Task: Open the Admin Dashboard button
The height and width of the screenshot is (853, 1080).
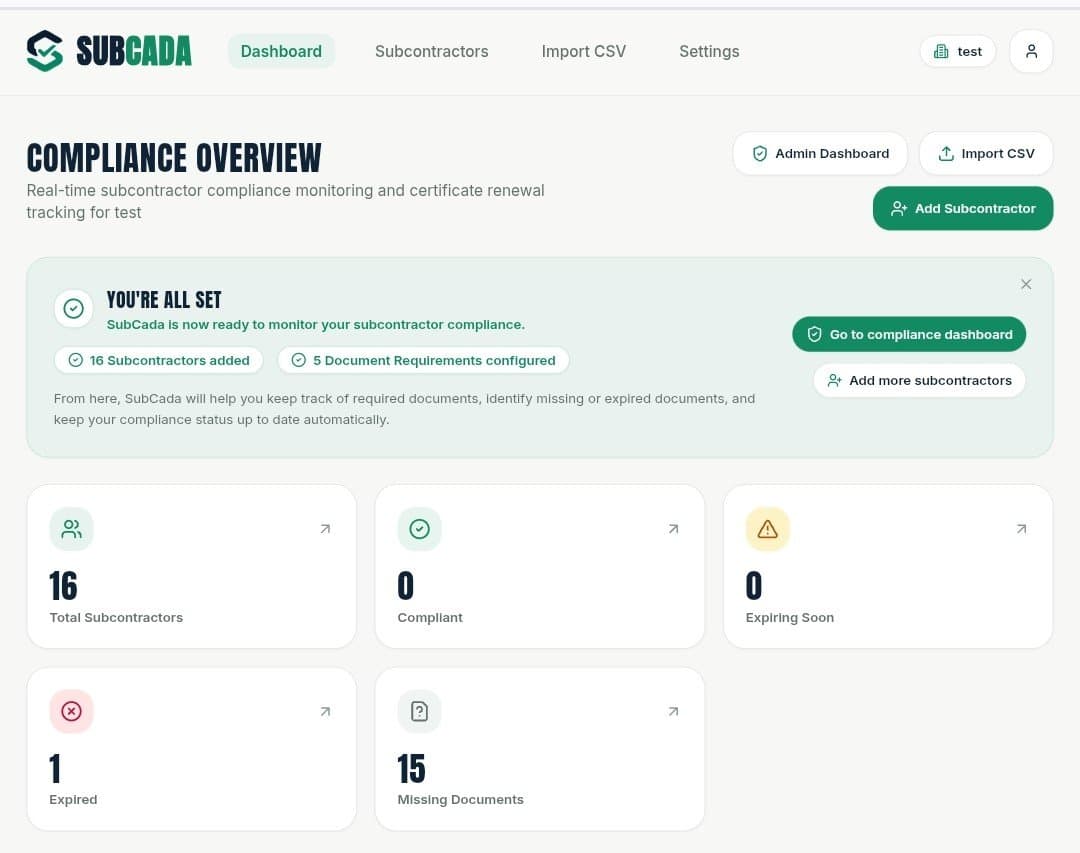Action: pos(820,154)
